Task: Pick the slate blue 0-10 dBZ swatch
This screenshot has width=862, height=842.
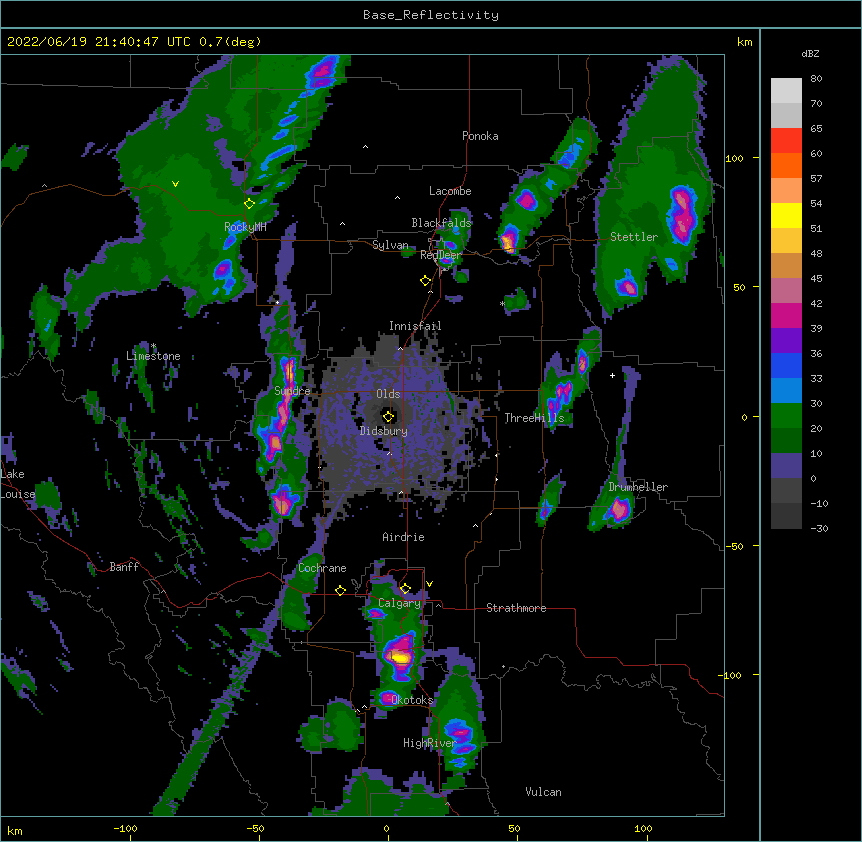Action: pos(786,466)
